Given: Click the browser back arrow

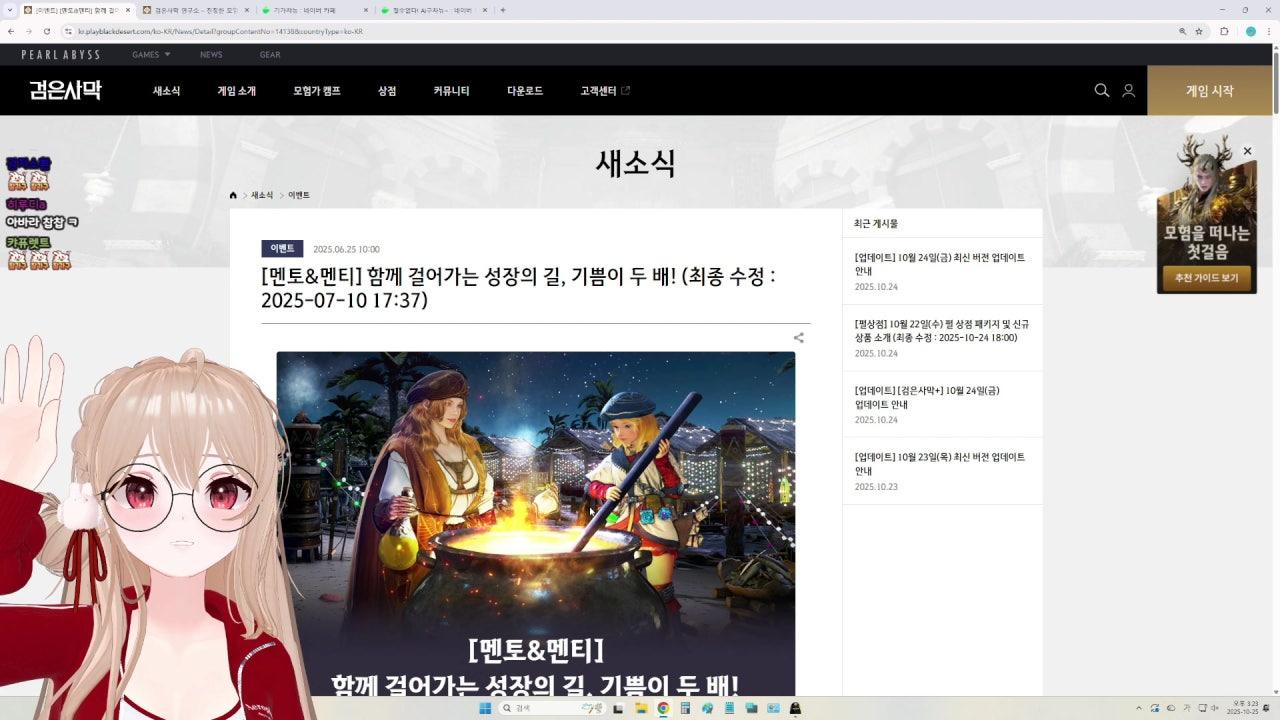Looking at the screenshot, I should (x=10, y=31).
